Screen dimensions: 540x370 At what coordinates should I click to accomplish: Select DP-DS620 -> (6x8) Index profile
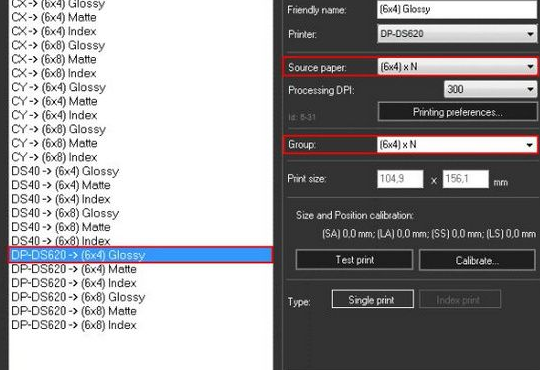pyautogui.click(x=141, y=325)
